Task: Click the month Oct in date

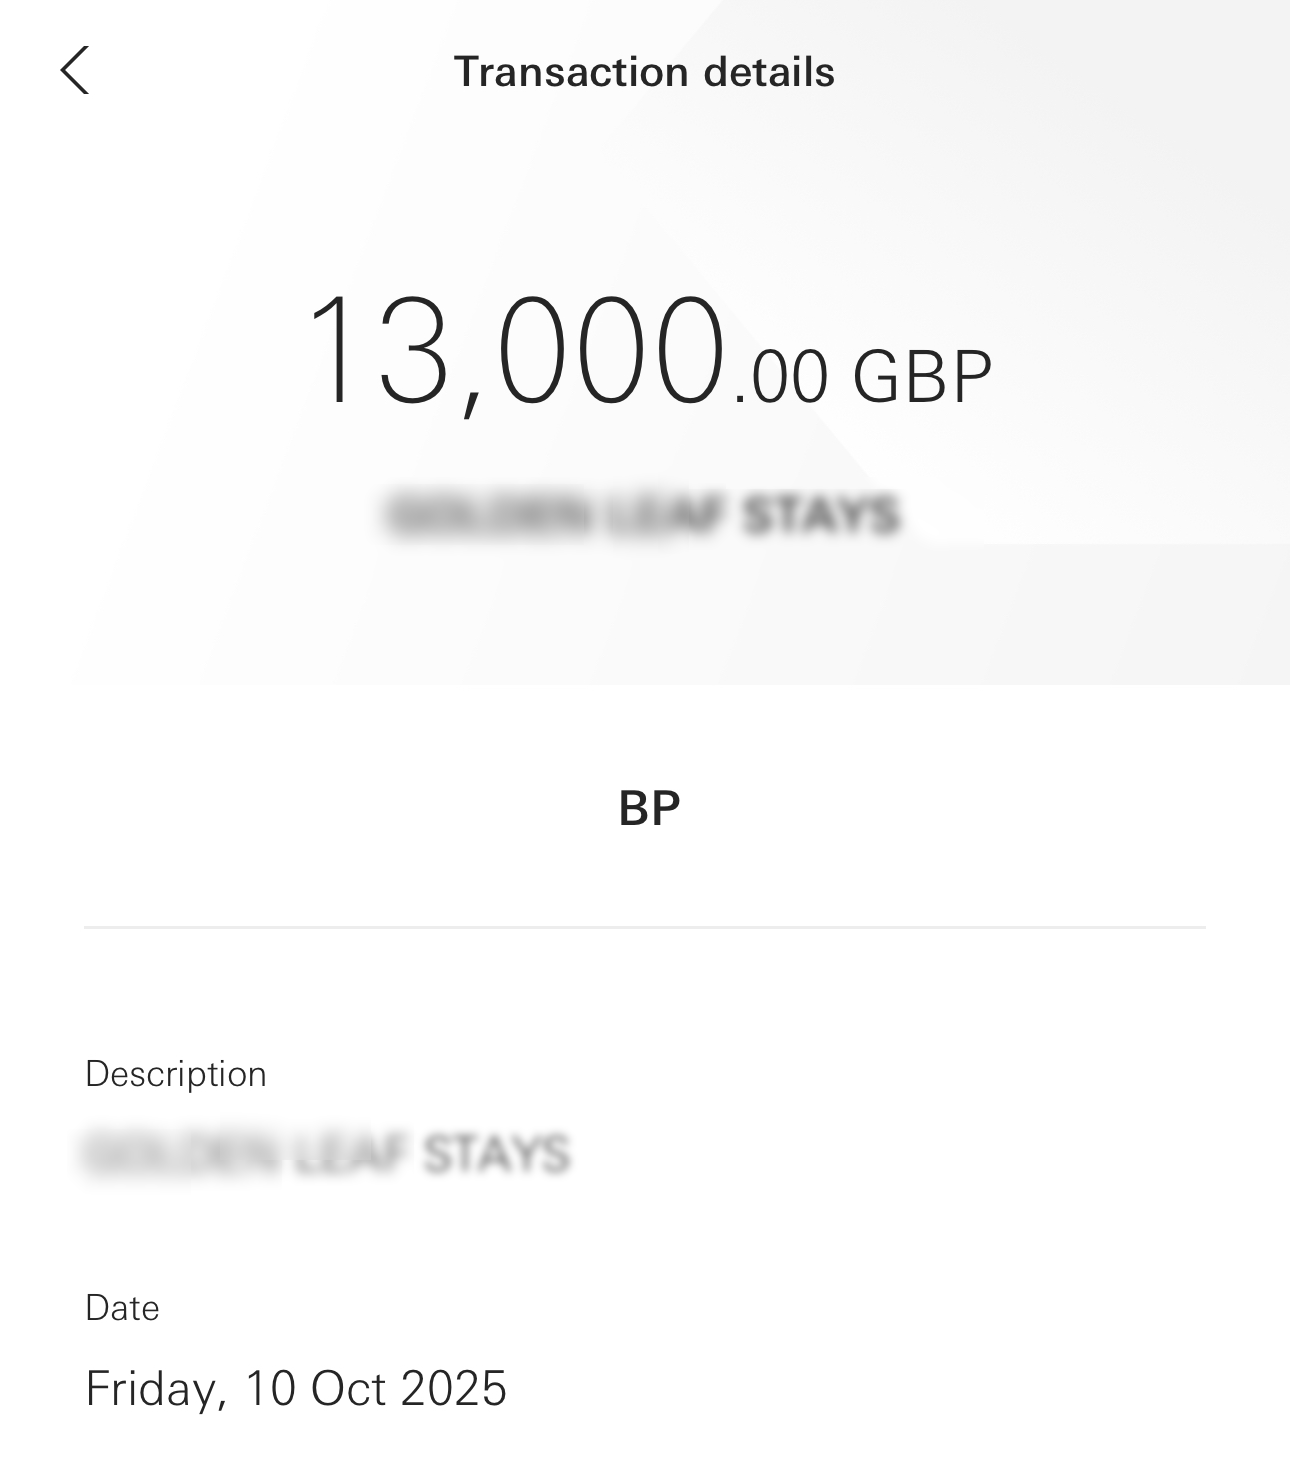Action: pyautogui.click(x=348, y=1388)
